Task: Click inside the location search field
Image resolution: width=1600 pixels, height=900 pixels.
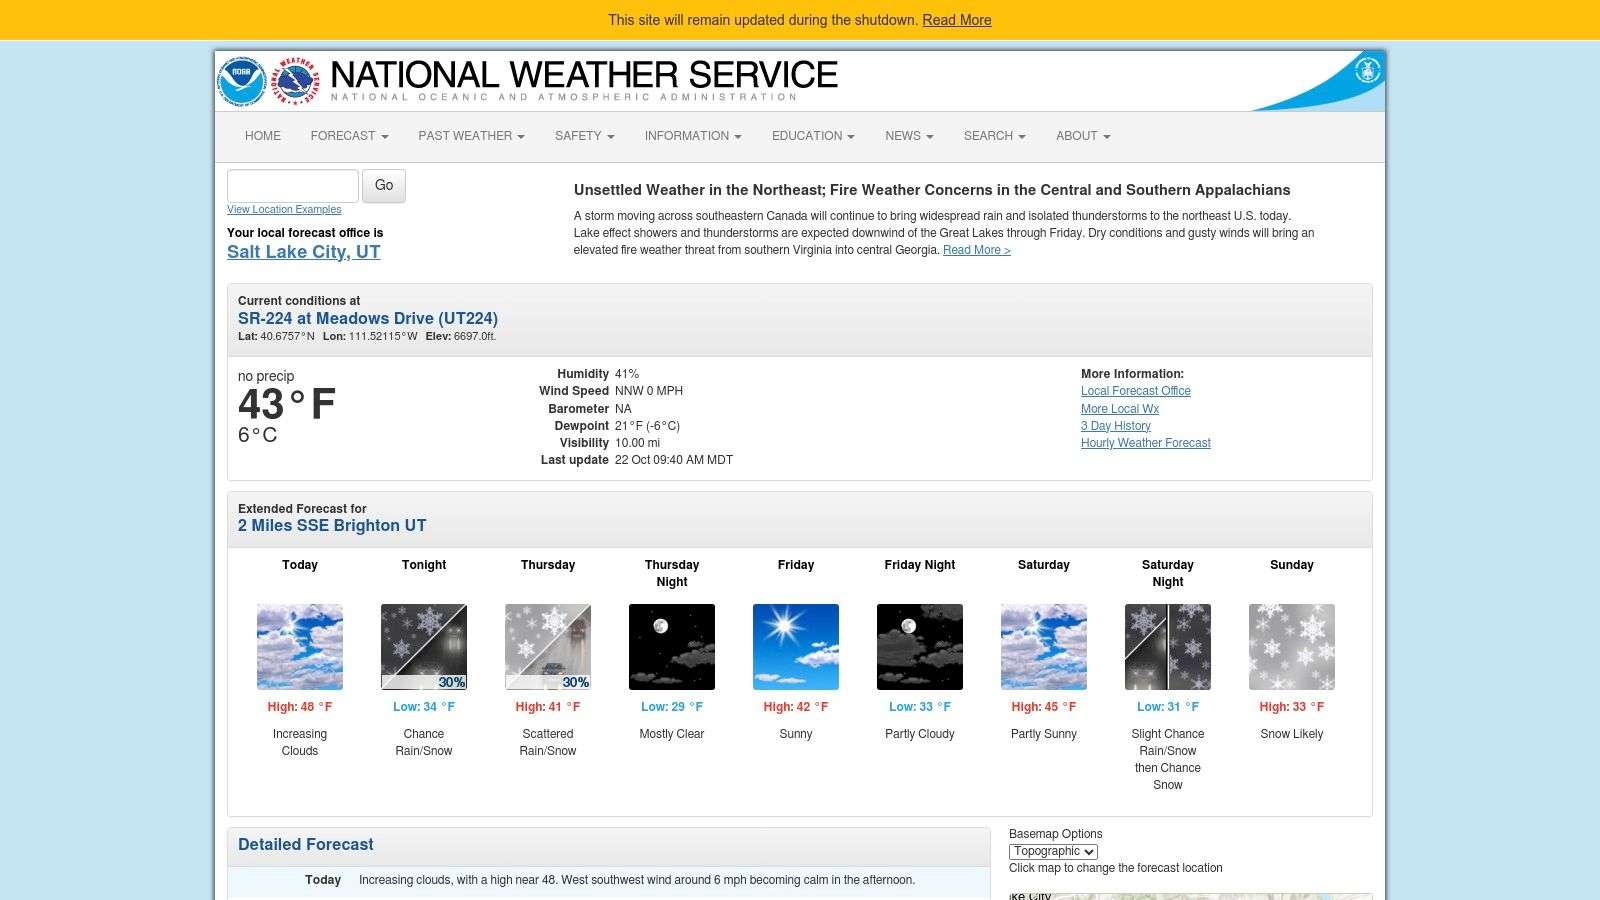Action: coord(292,184)
